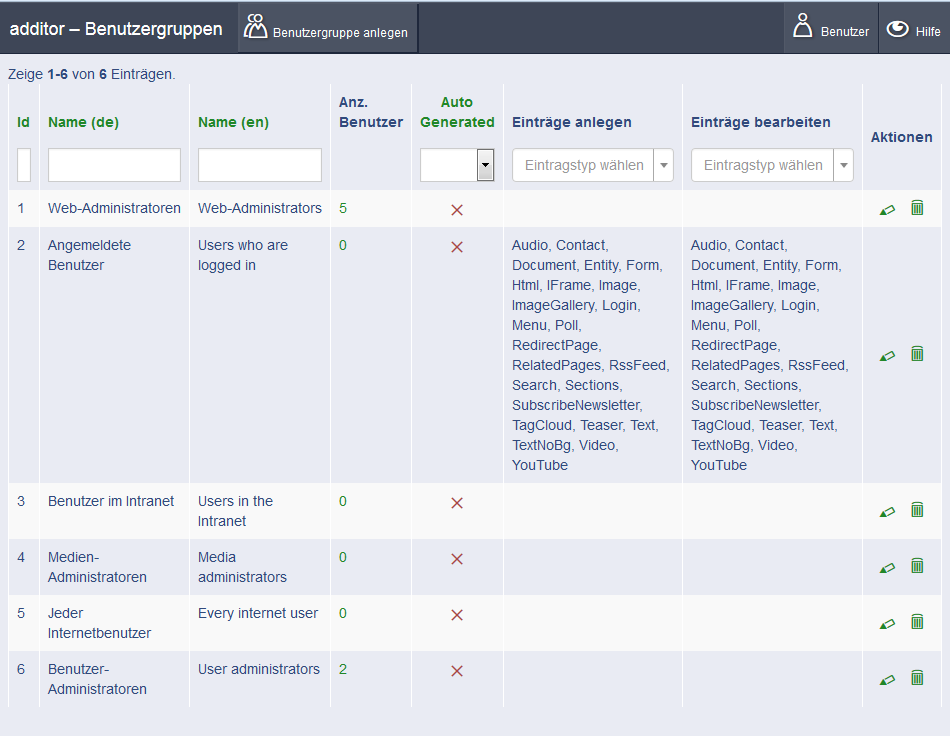Expand Einträge bearbeiten Eintragstyp selector
The height and width of the screenshot is (736, 950).
coord(771,165)
